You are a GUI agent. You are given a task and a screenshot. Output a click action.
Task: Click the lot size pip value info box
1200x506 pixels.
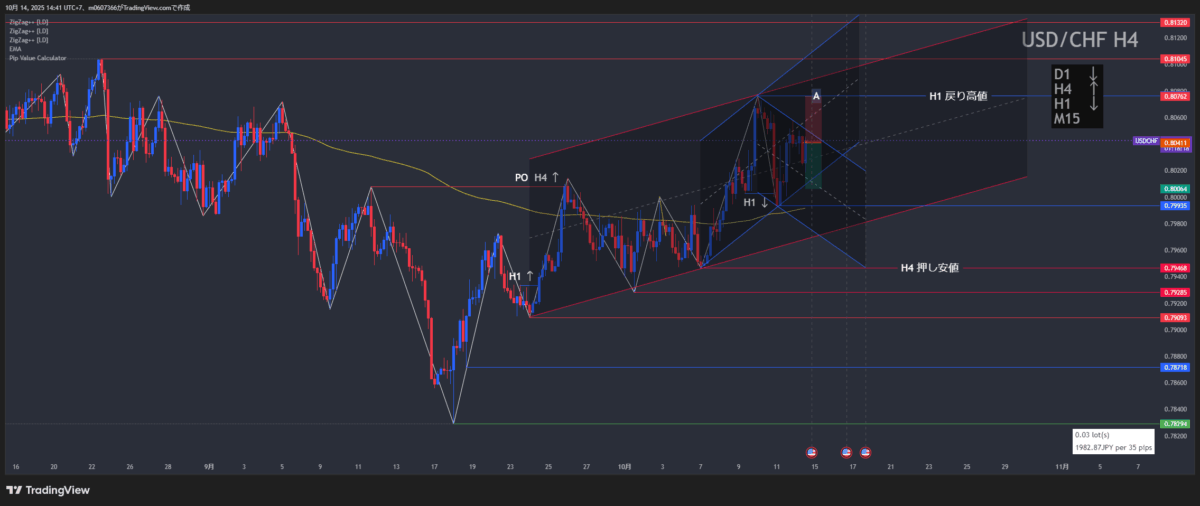[1114, 441]
